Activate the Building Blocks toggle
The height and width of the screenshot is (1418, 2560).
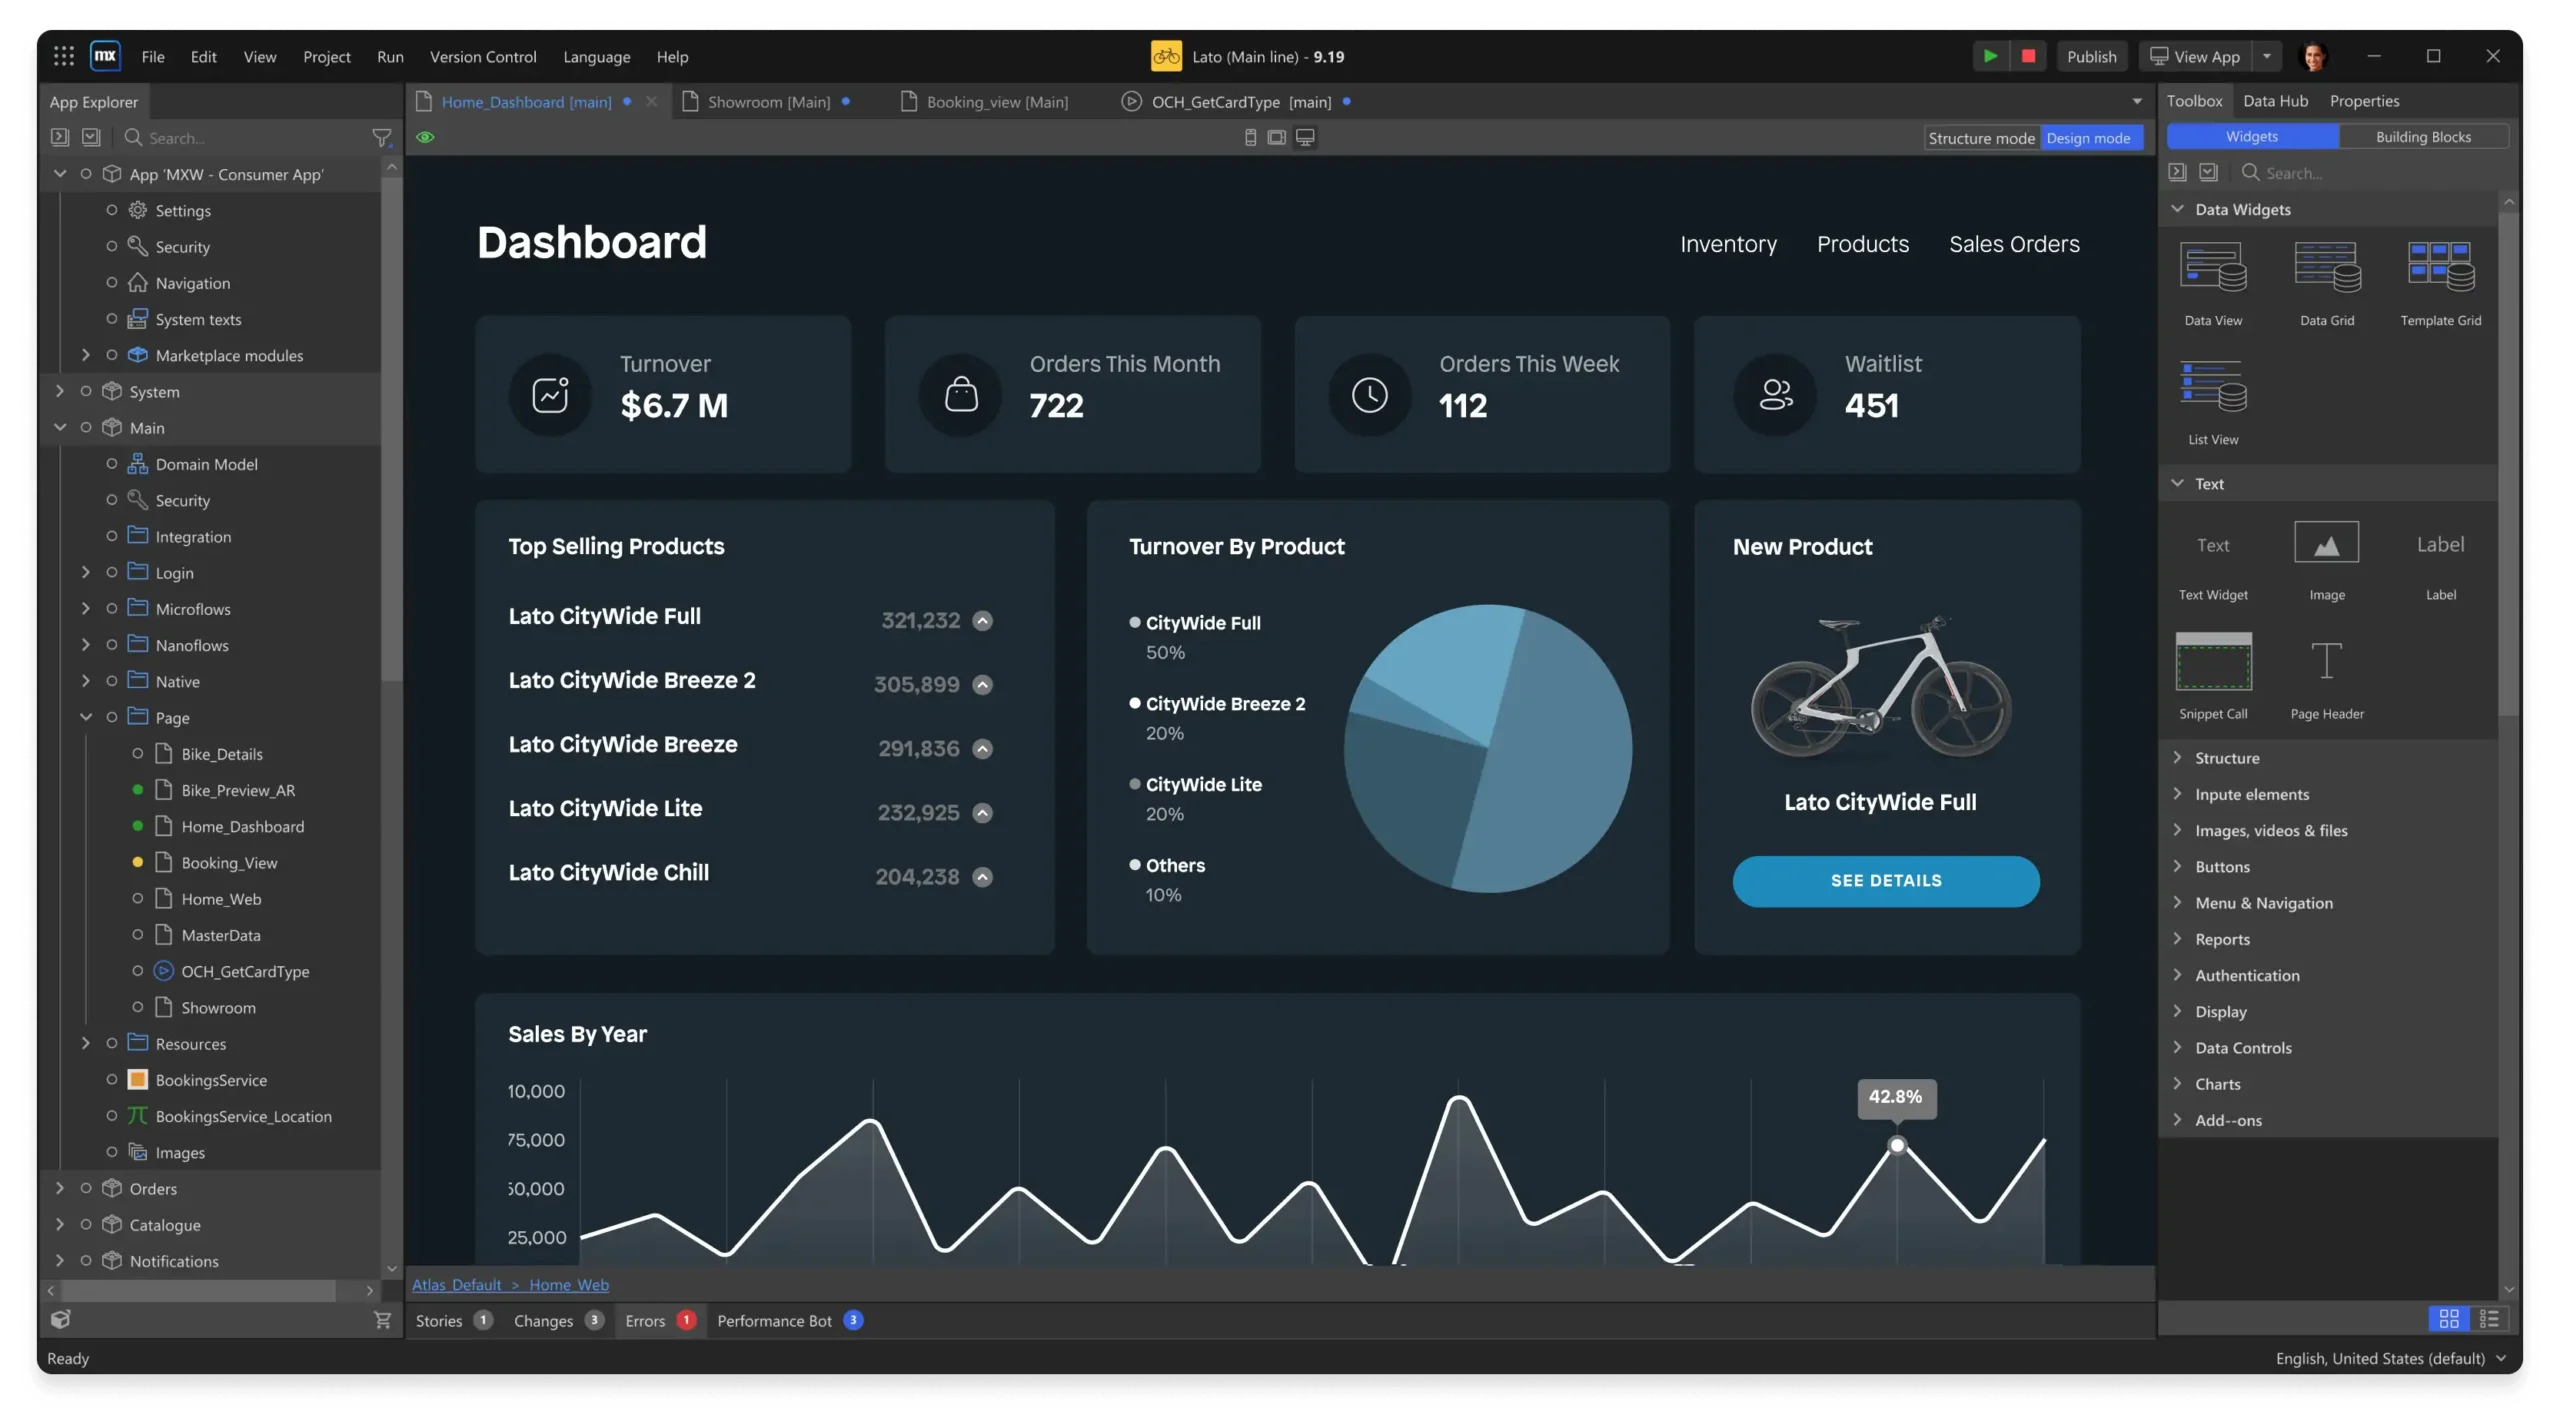point(2424,135)
